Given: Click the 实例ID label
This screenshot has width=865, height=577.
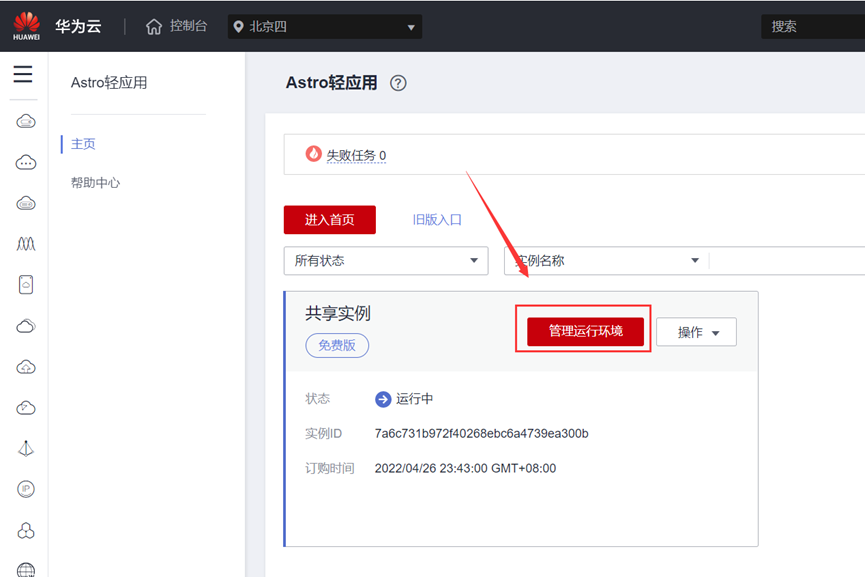Looking at the screenshot, I should pos(324,434).
